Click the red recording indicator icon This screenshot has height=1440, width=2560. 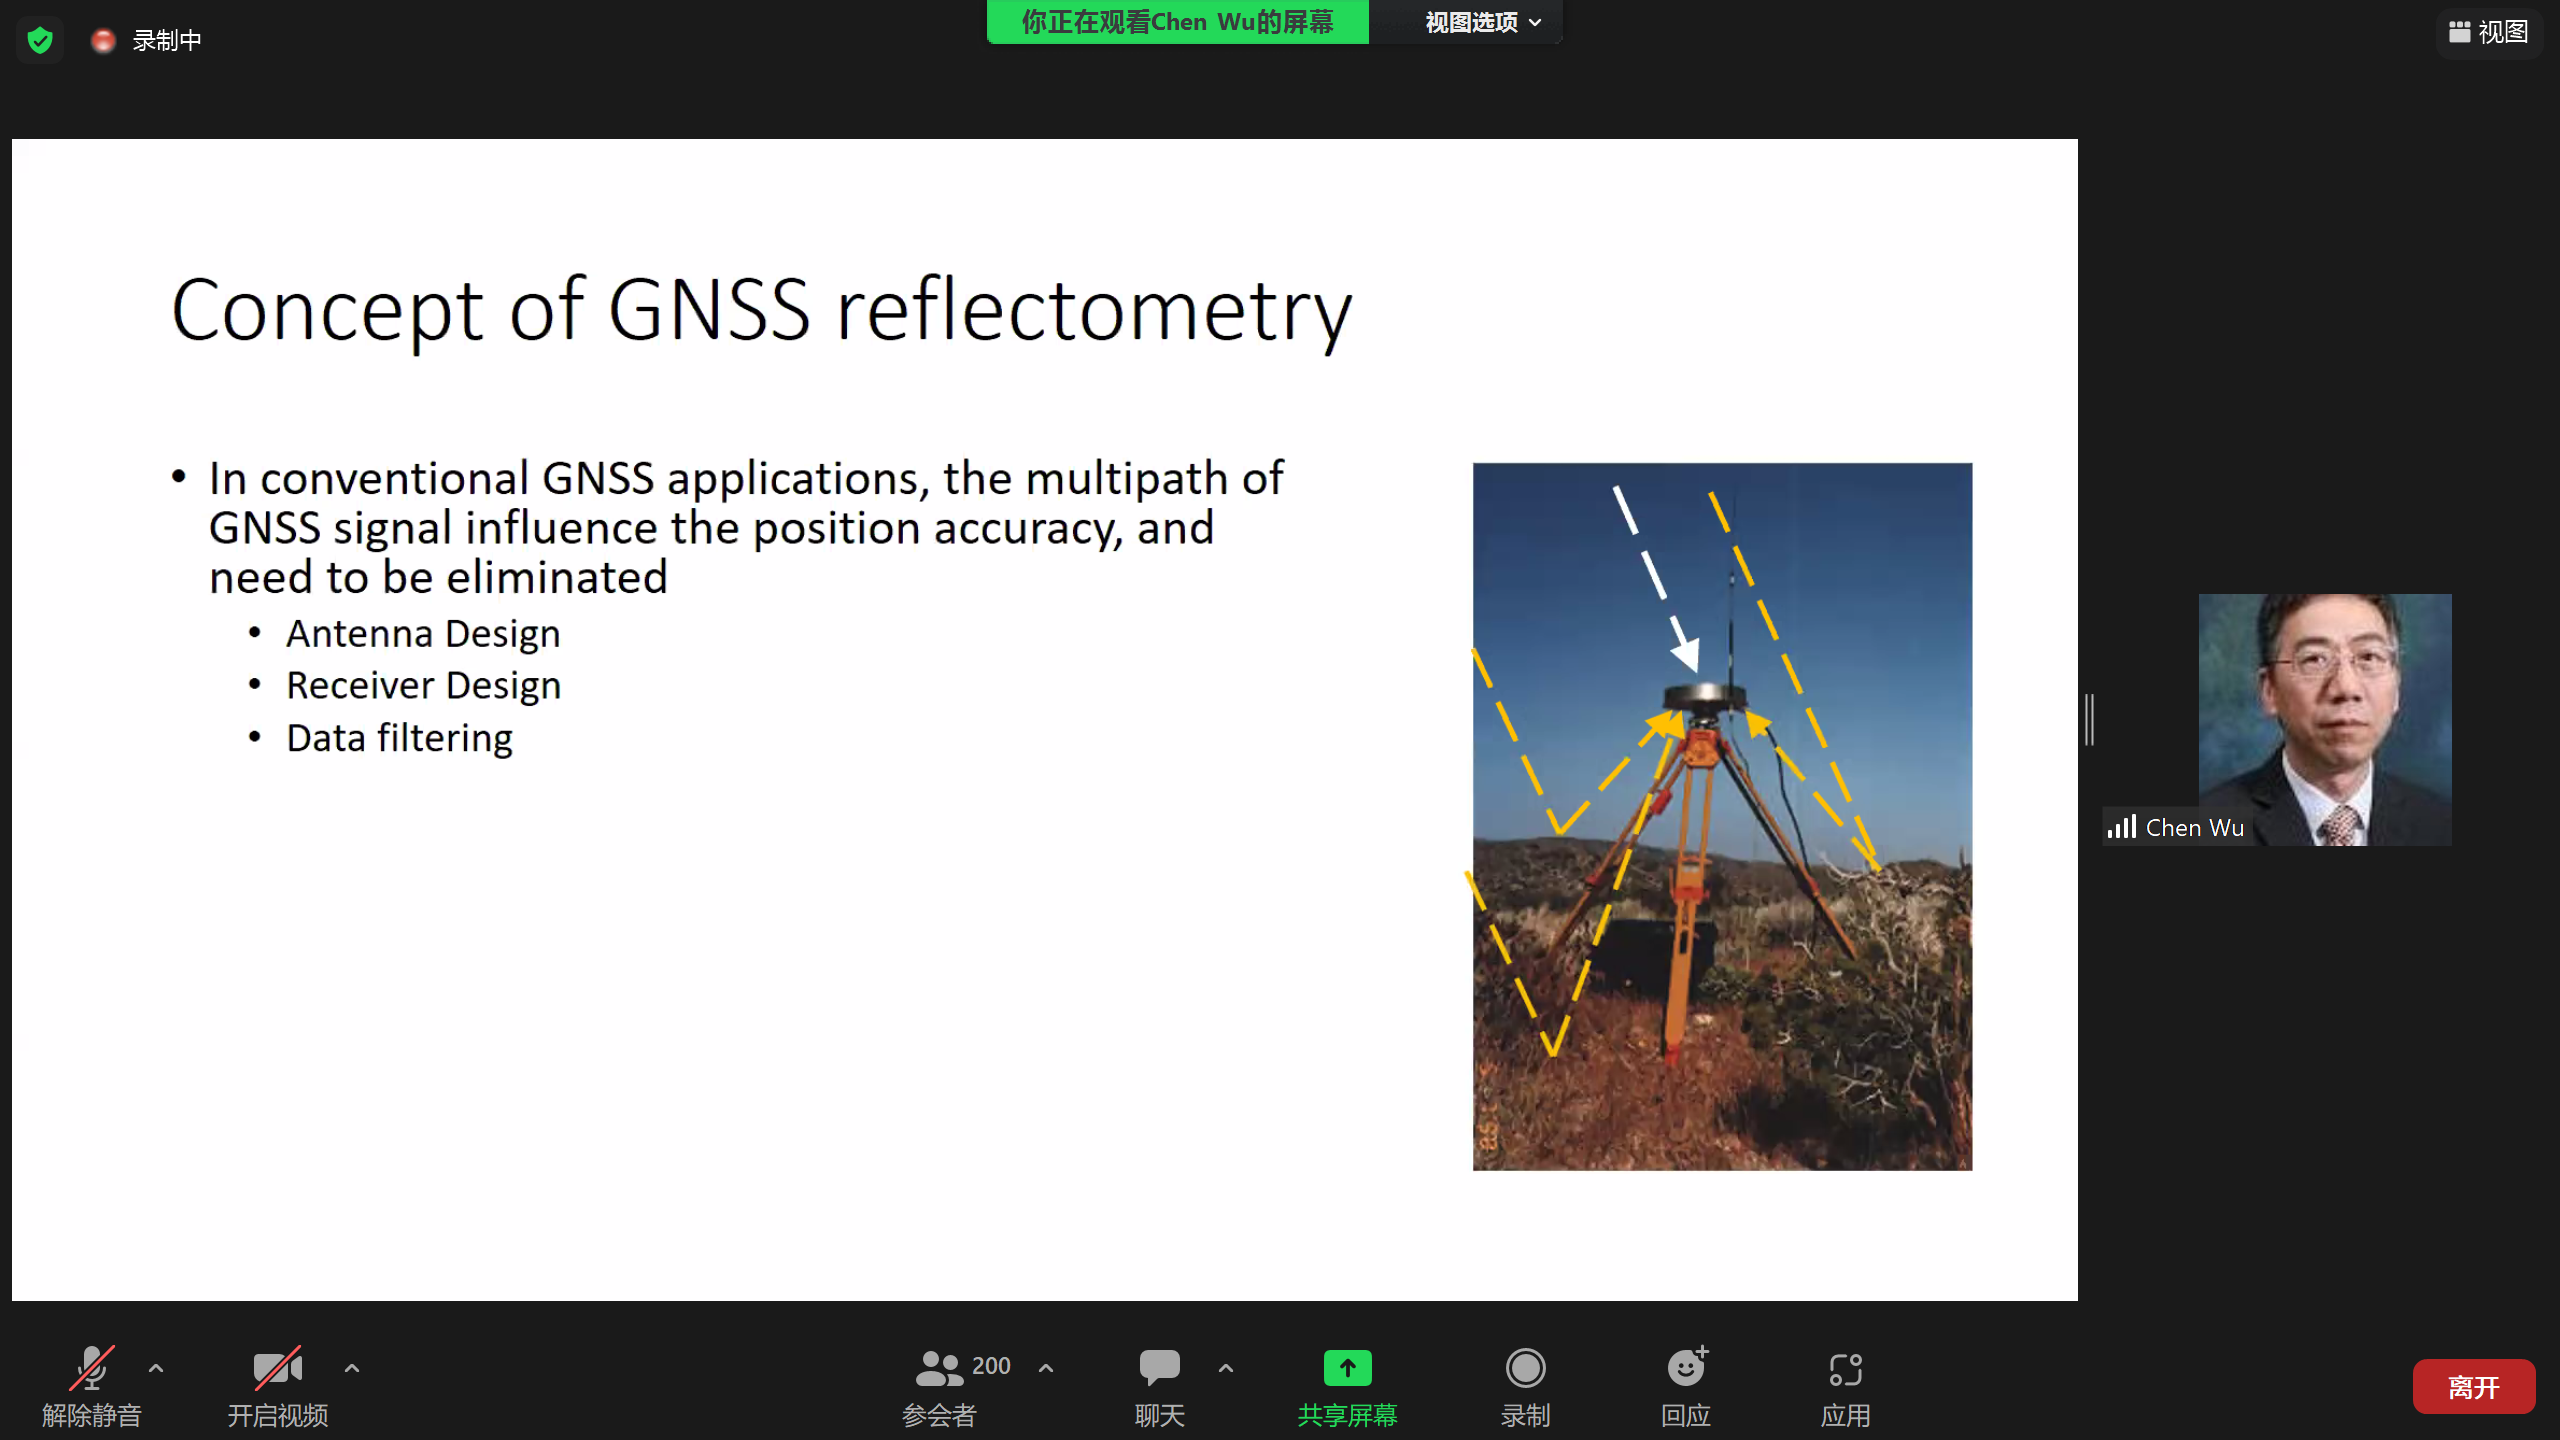(103, 41)
